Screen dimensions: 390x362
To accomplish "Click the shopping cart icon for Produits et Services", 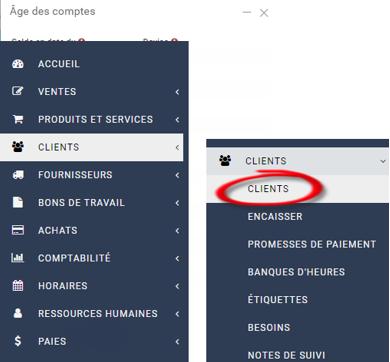I will [18, 119].
